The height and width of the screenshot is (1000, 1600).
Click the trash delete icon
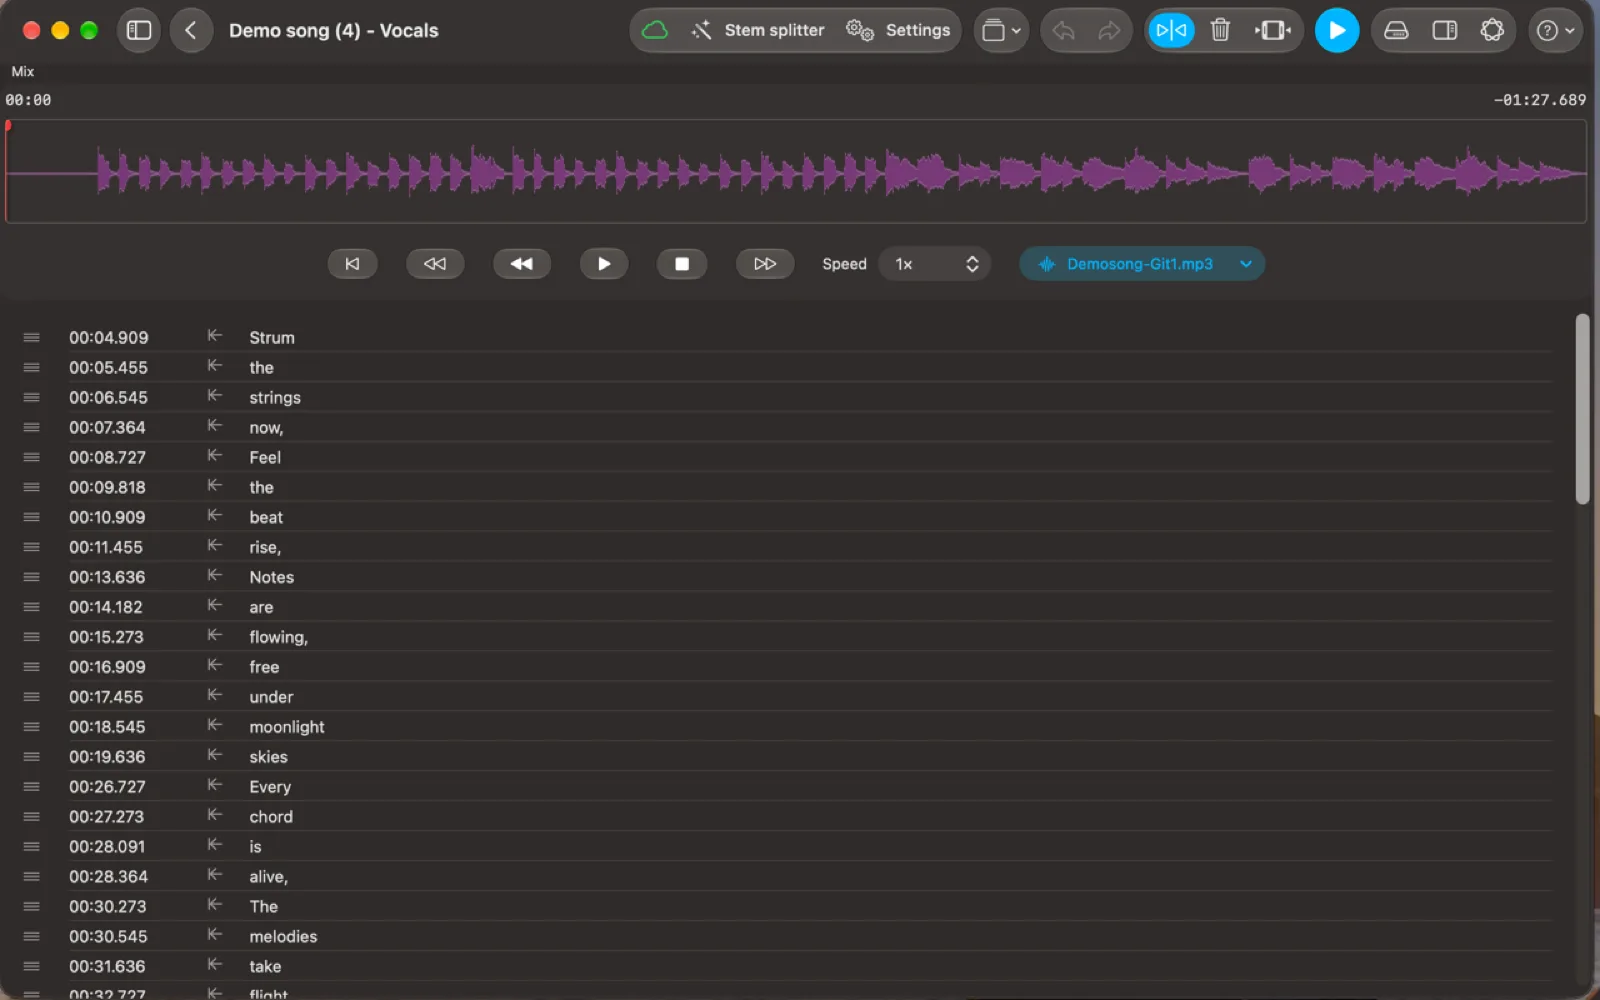pos(1220,30)
